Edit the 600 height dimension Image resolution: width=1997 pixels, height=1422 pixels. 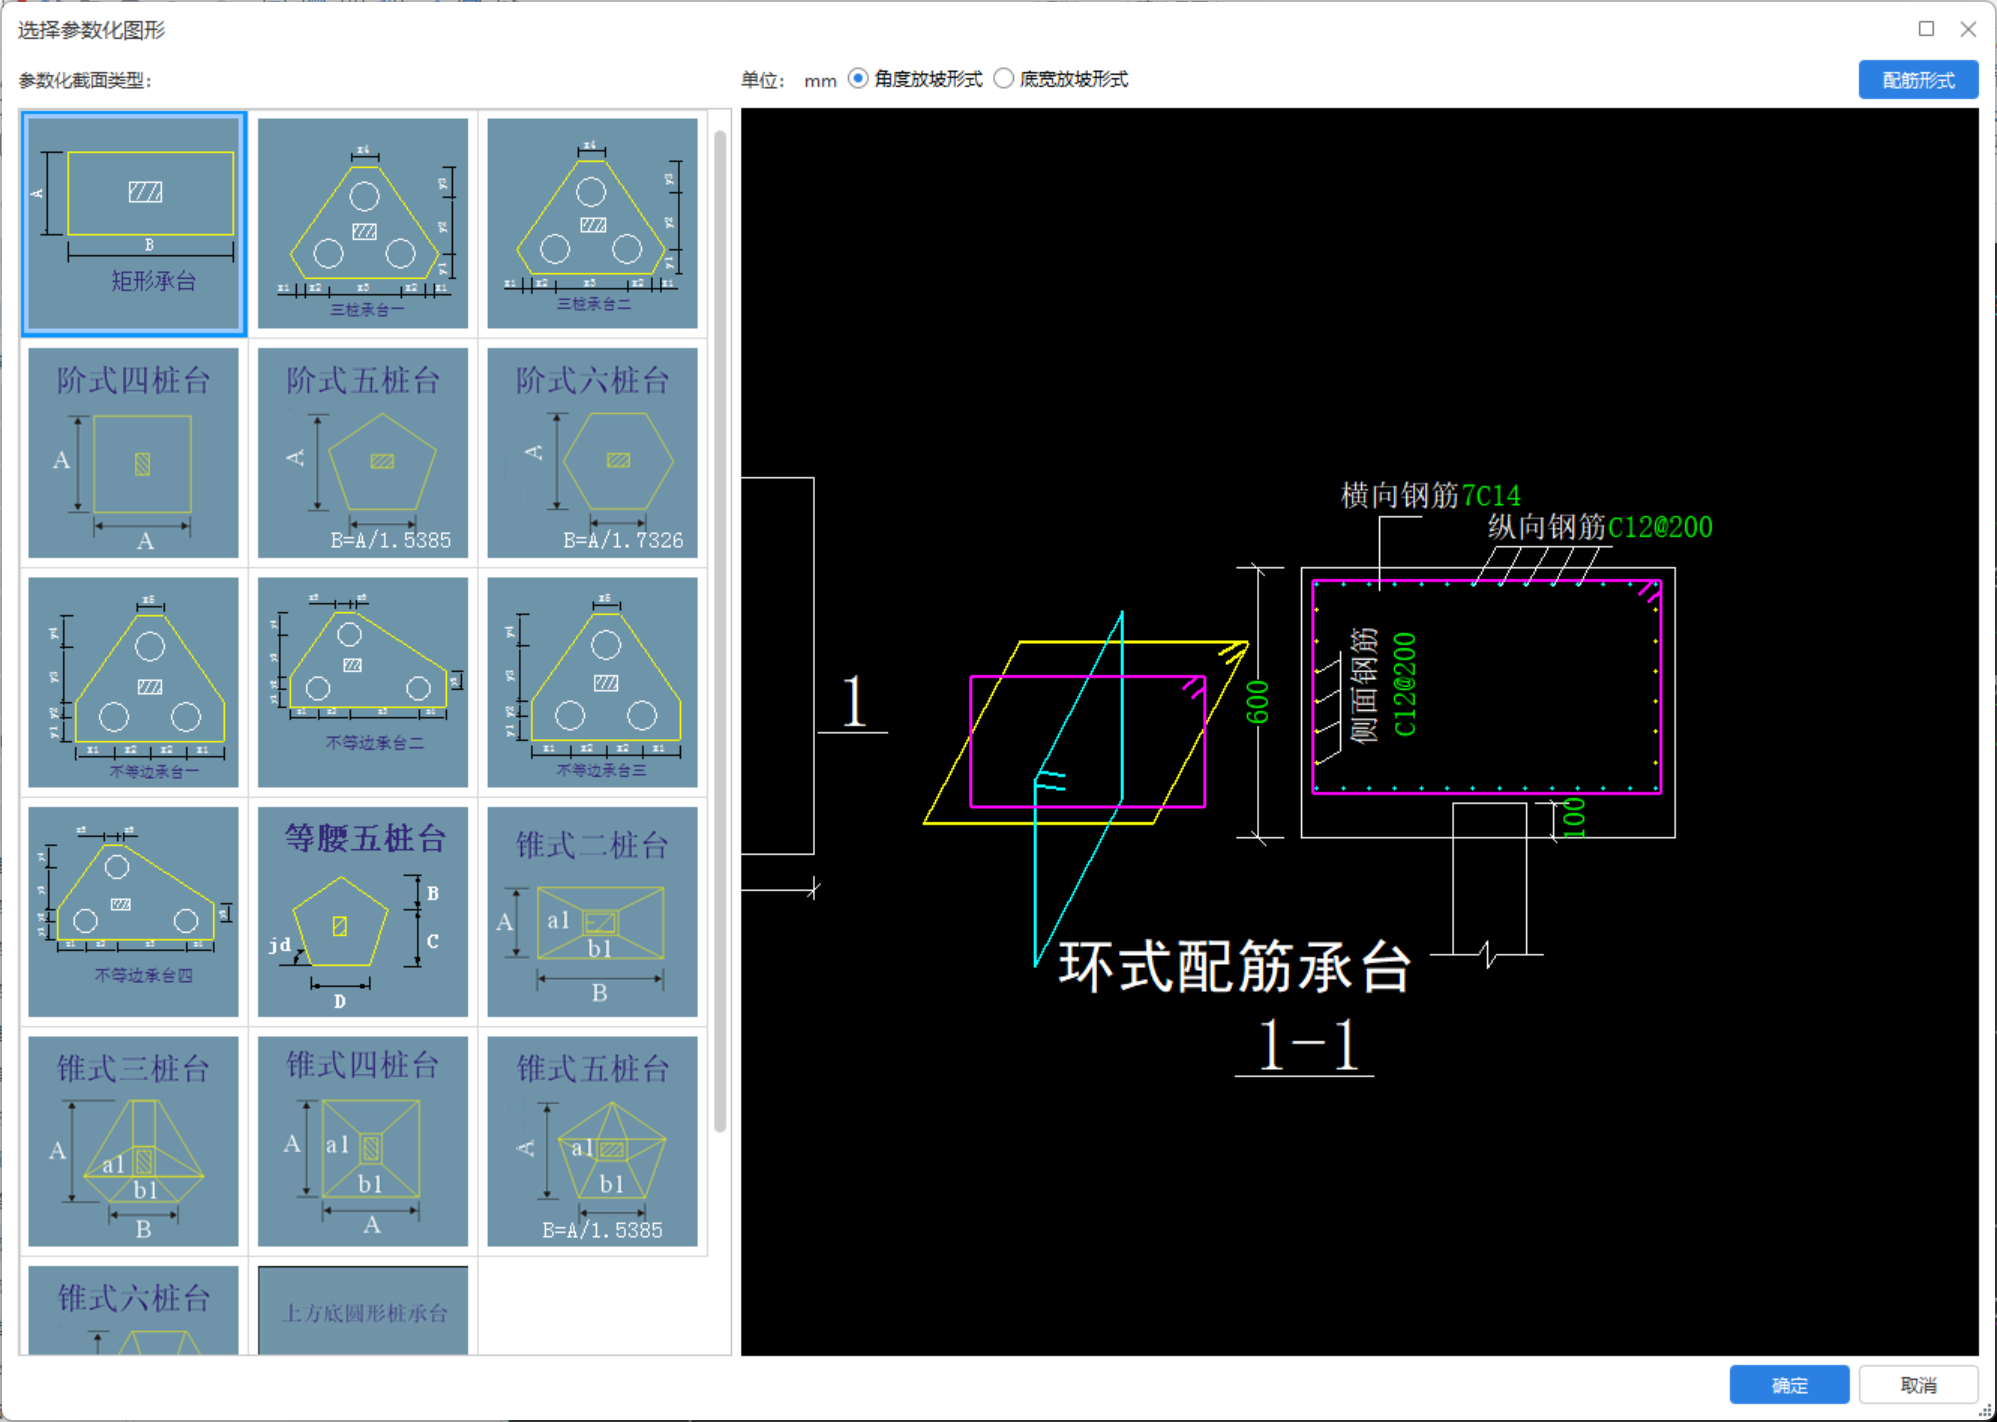pos(1258,702)
